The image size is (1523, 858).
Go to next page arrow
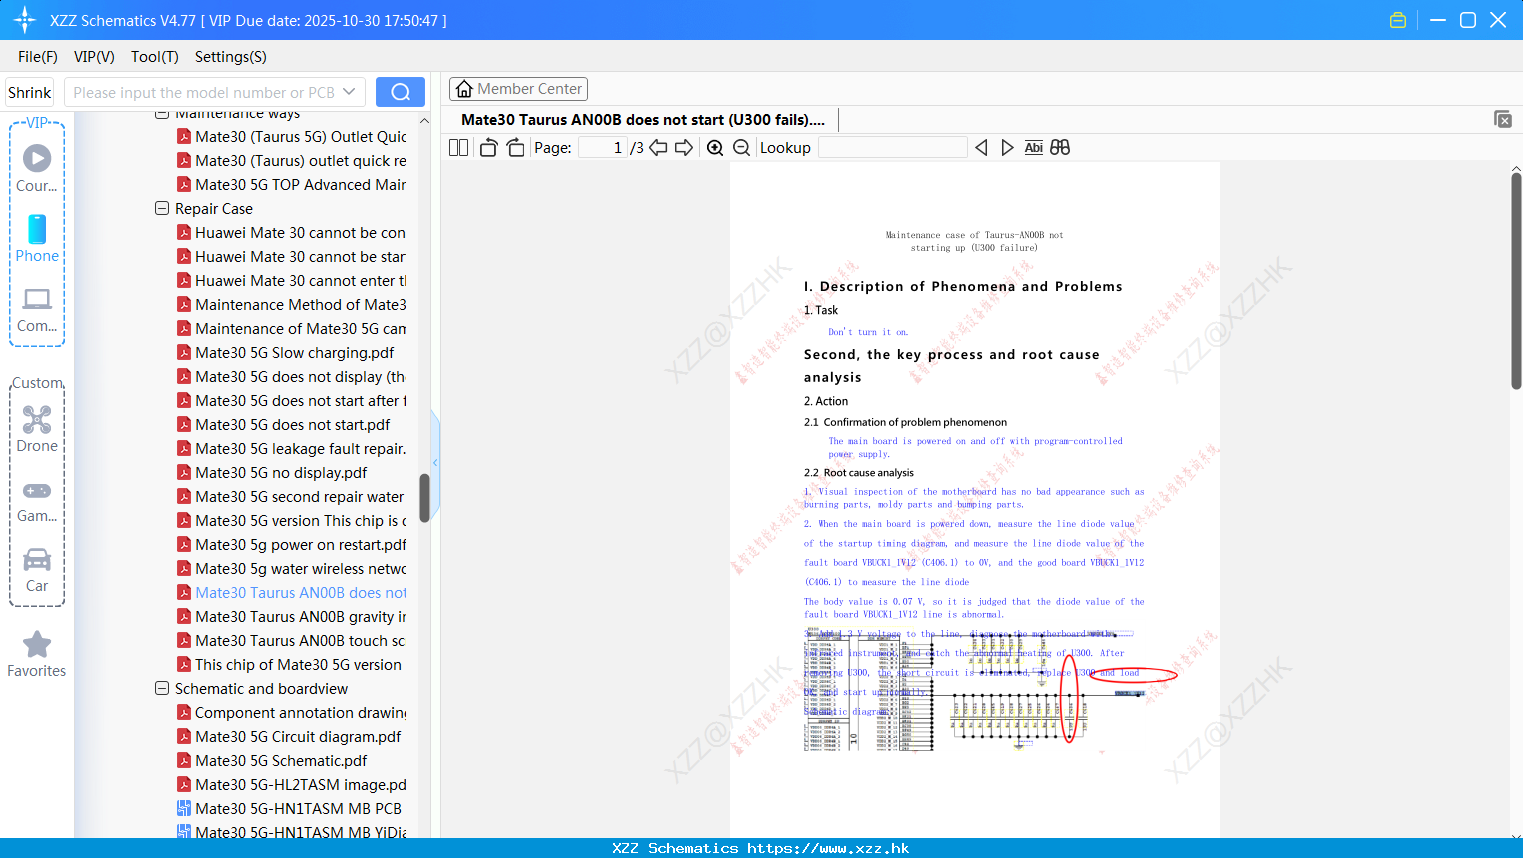[684, 148]
